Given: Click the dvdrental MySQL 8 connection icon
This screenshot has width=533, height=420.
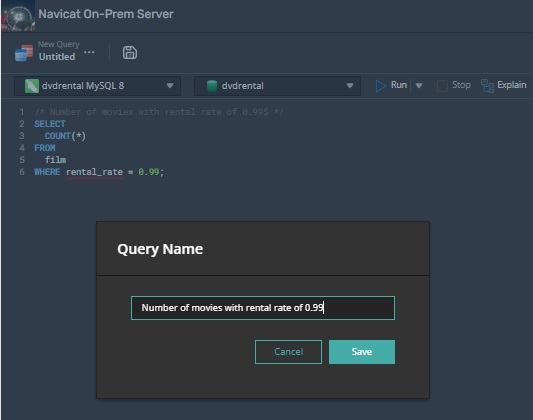Looking at the screenshot, I should (x=32, y=86).
